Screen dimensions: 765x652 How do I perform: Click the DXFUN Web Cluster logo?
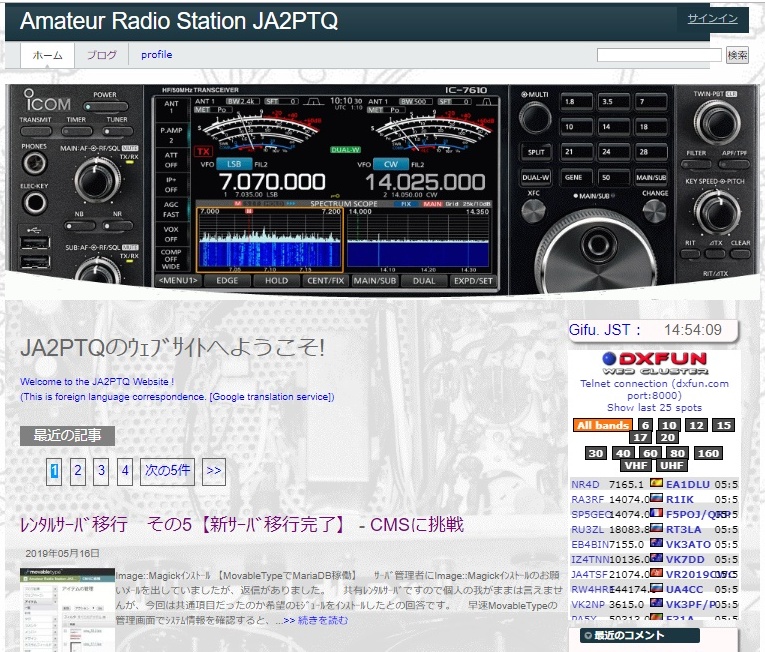pyautogui.click(x=654, y=364)
